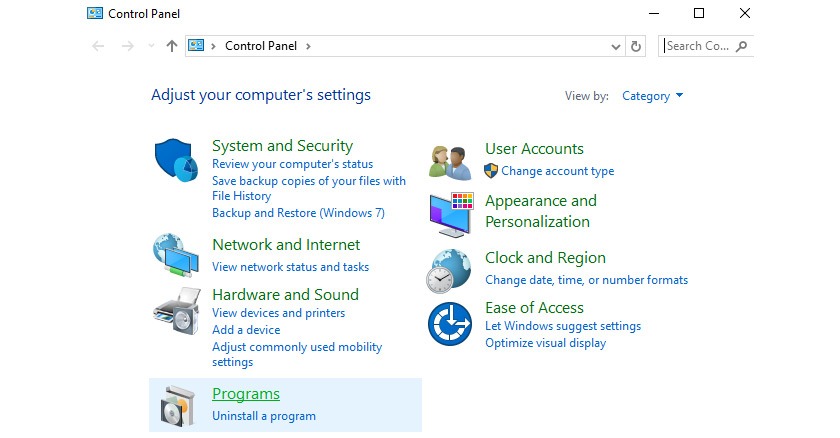
Task: Click the address bar Control Panel icon
Action: pyautogui.click(x=196, y=46)
